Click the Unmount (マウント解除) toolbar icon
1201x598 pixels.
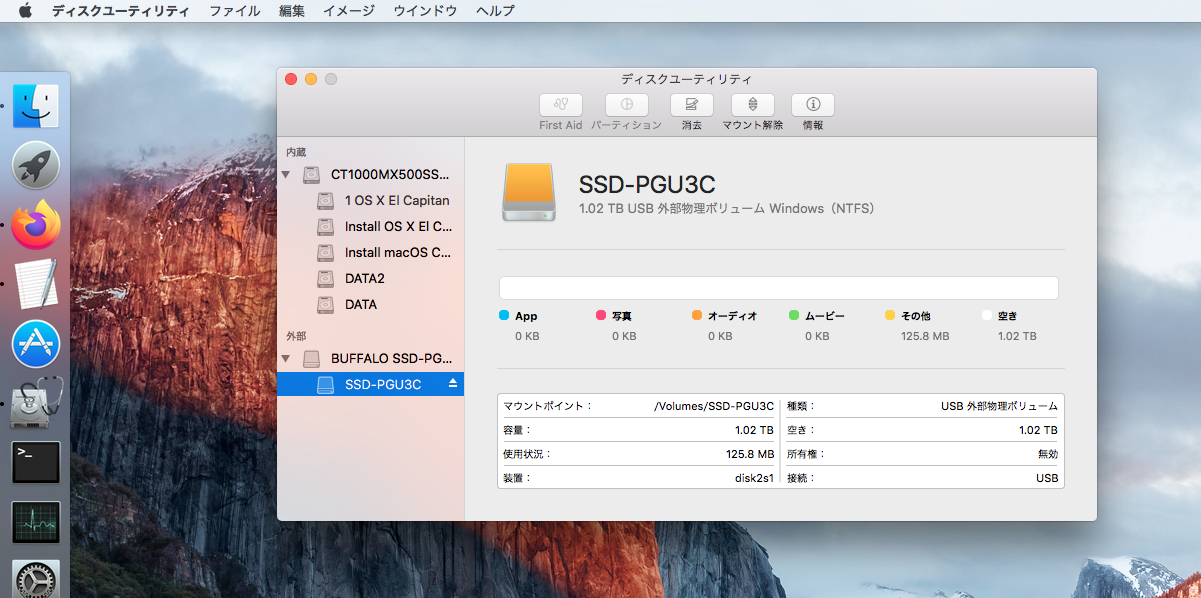point(752,105)
